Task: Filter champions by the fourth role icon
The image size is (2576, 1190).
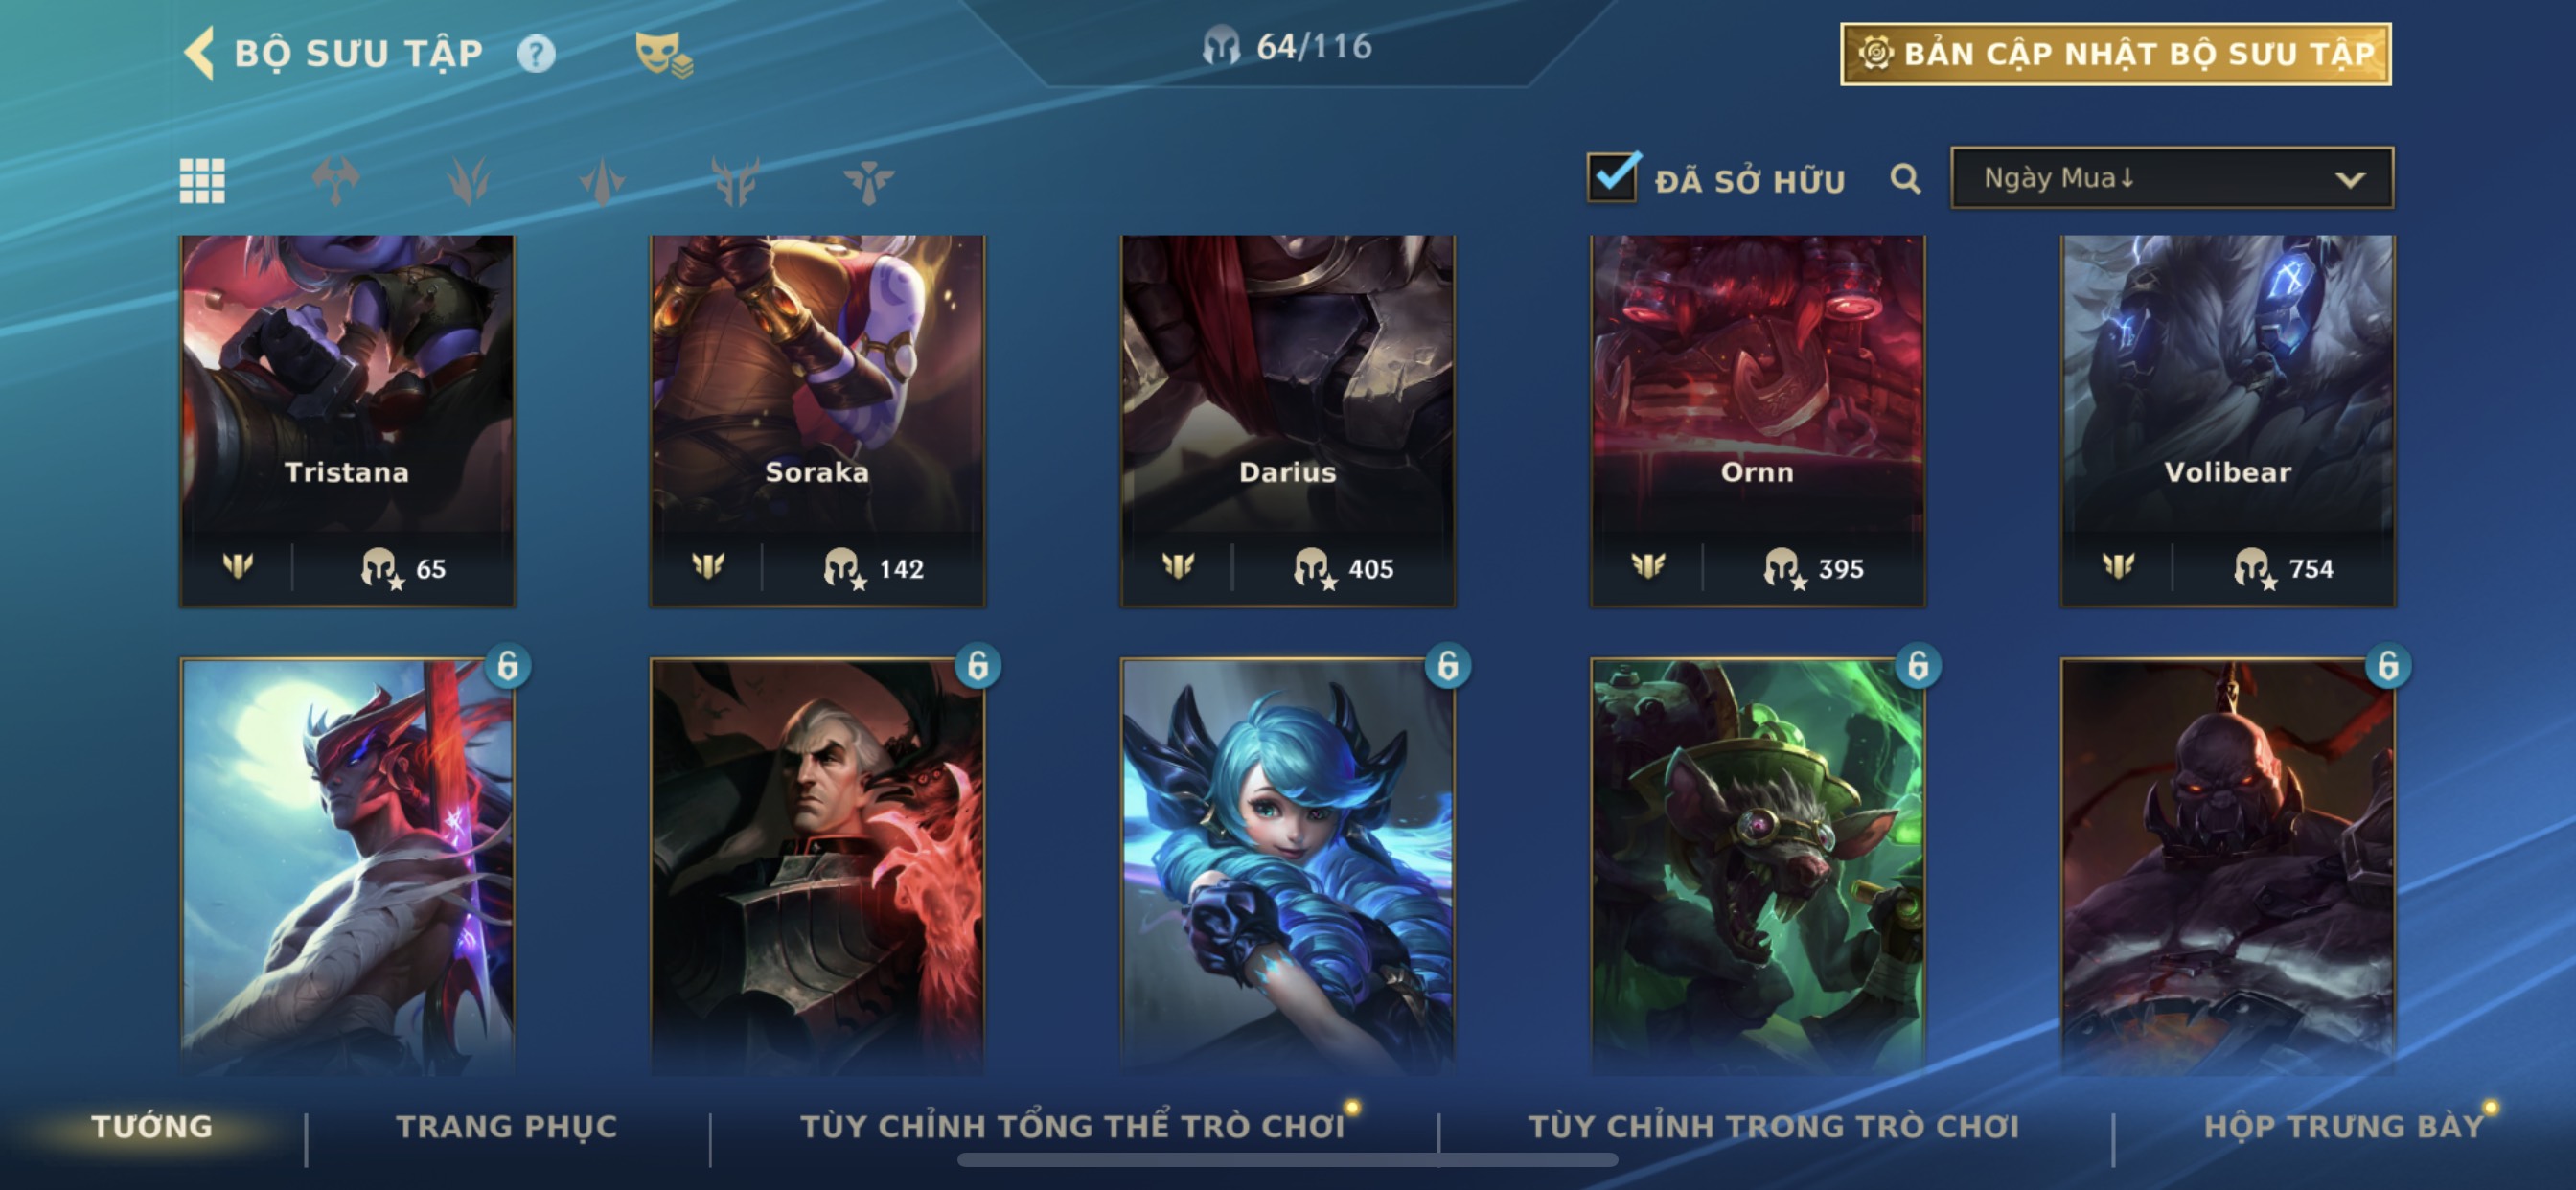Action: 735,181
